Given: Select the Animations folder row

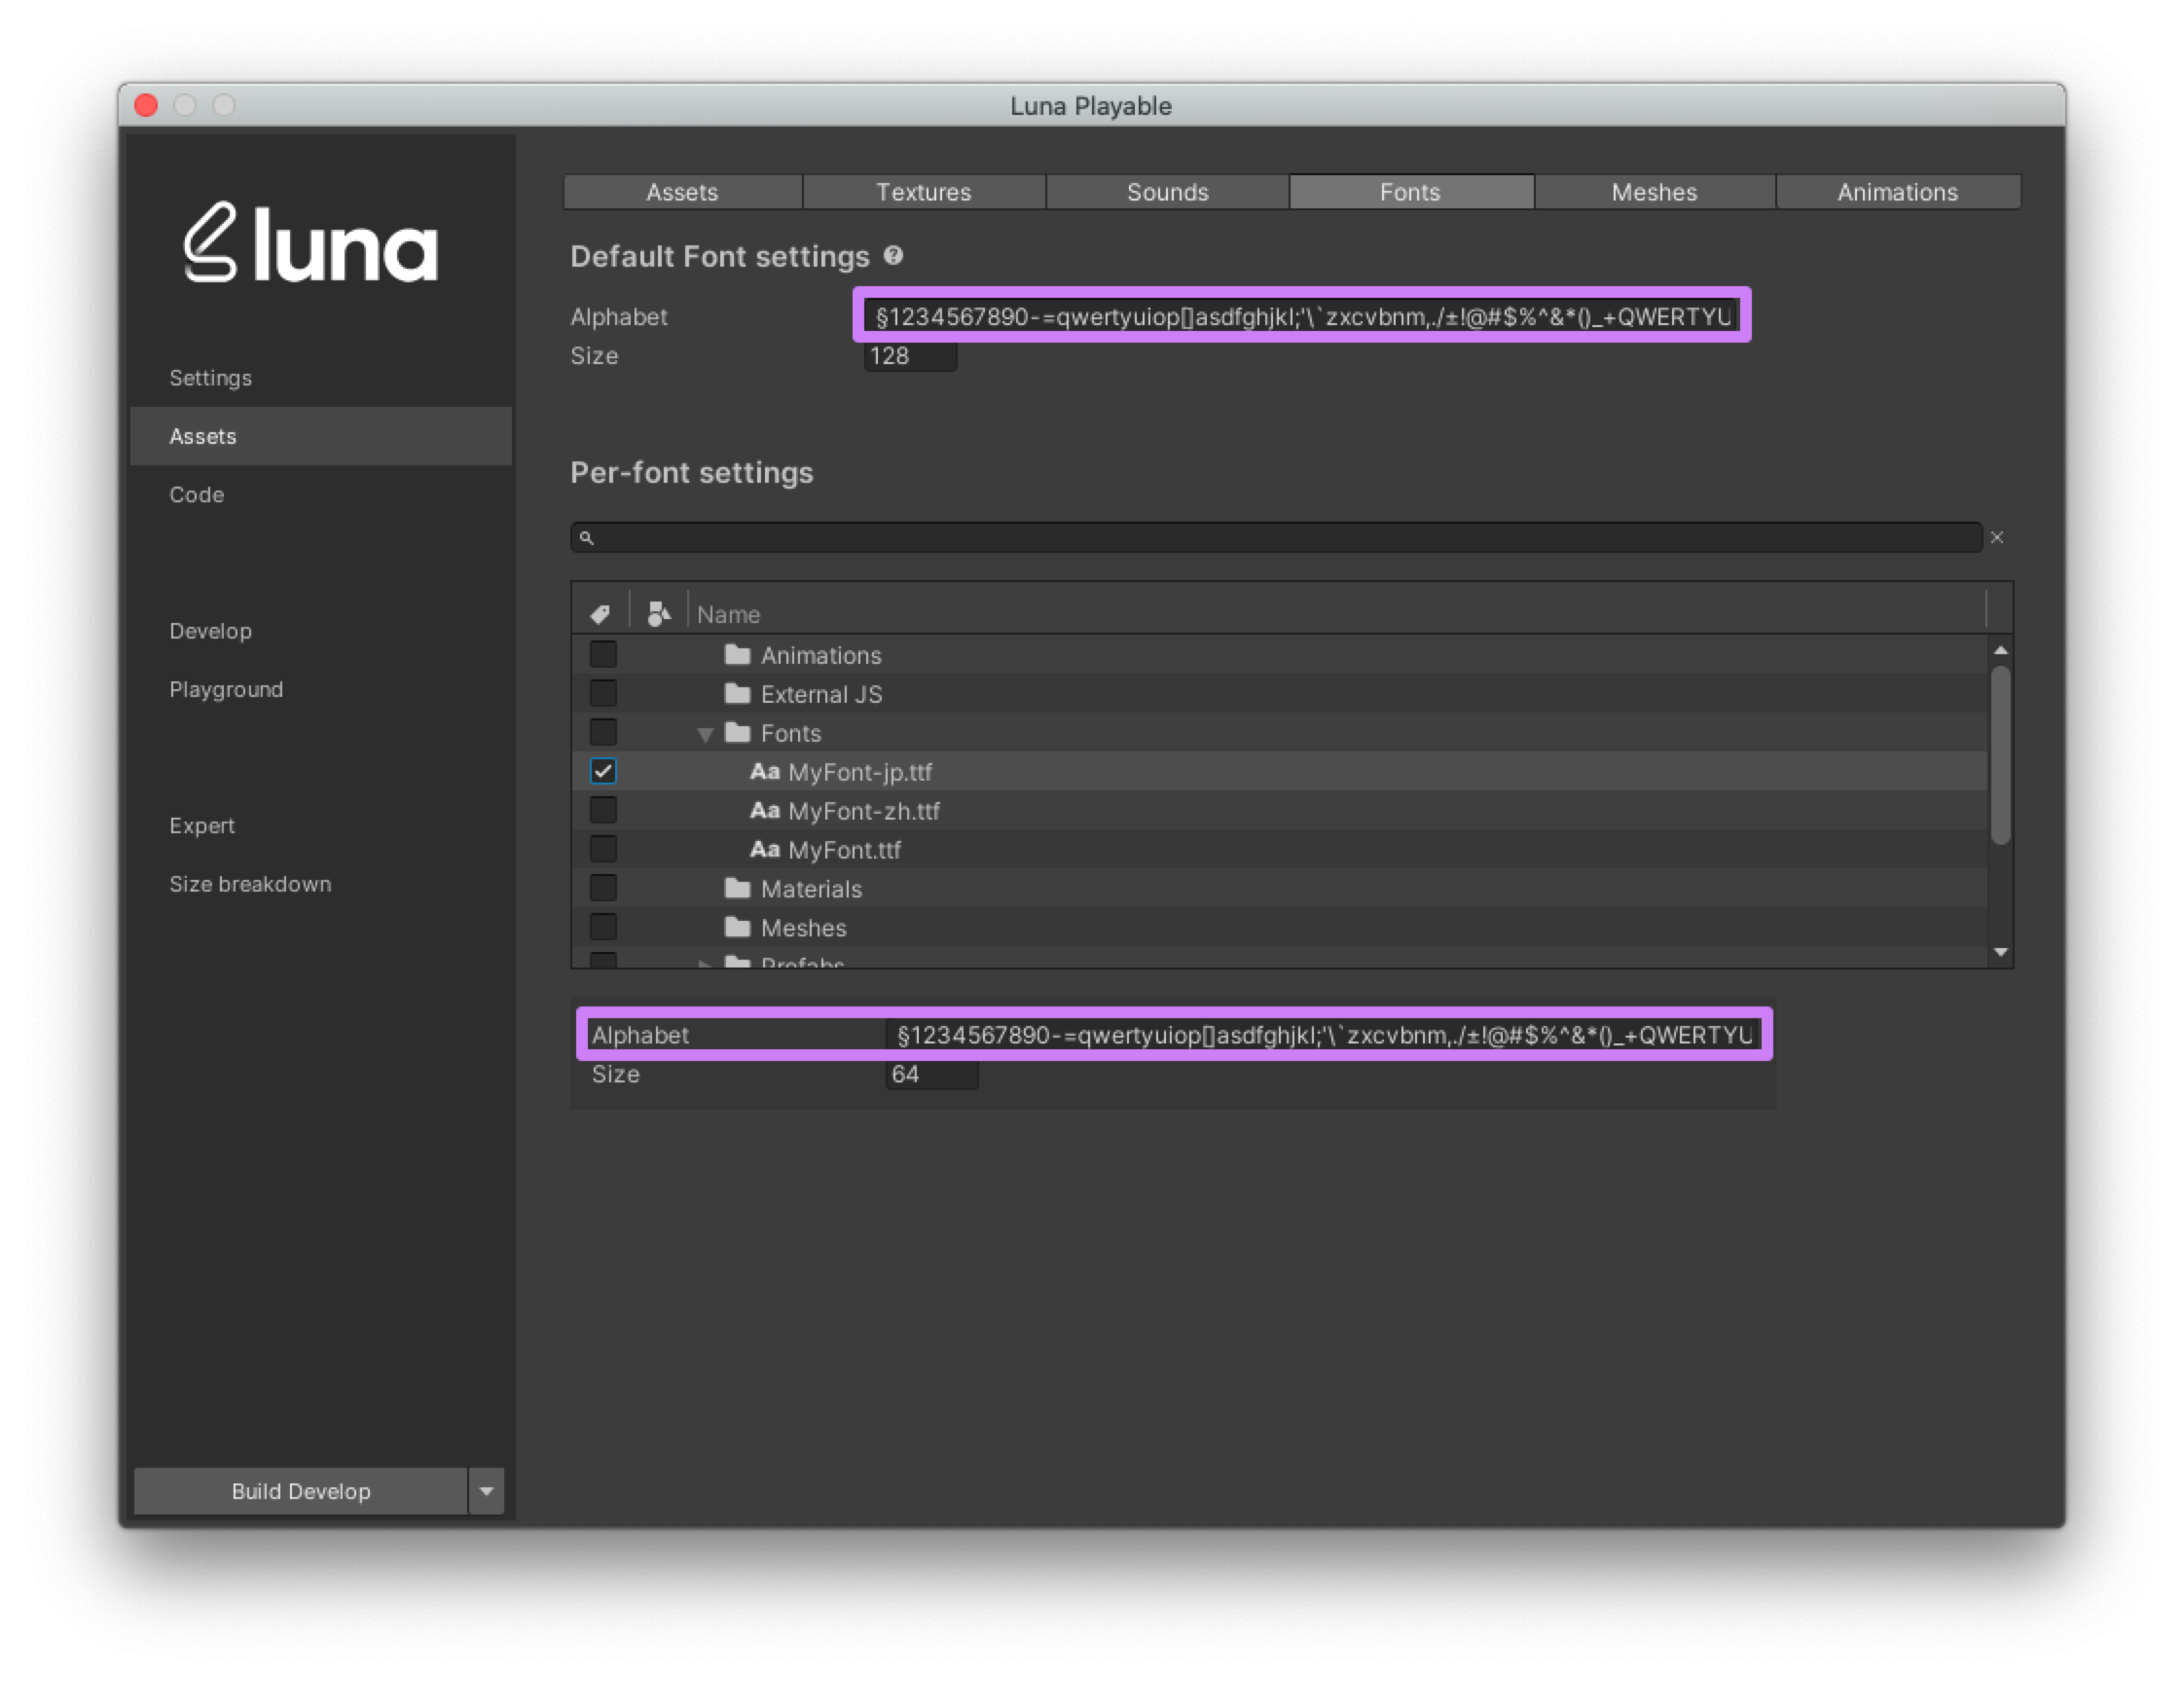Looking at the screenshot, I should [1279, 654].
